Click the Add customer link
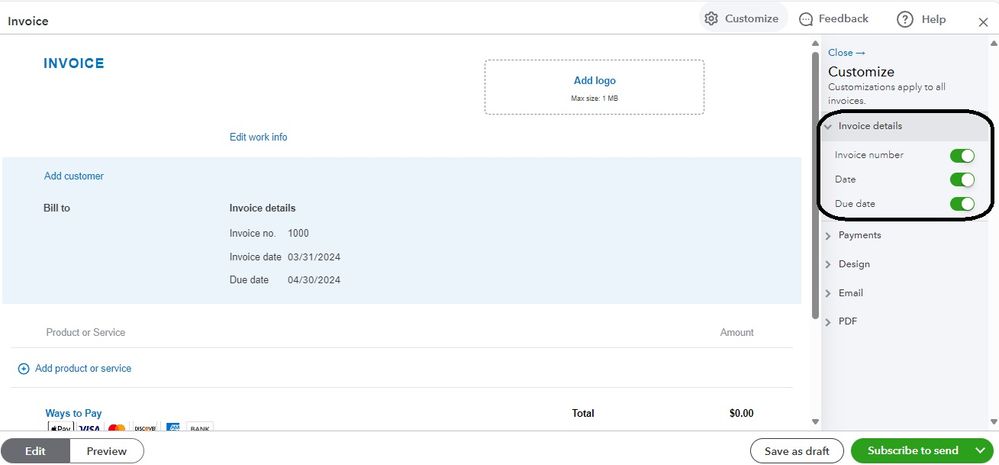The image size is (999, 465). [x=74, y=176]
